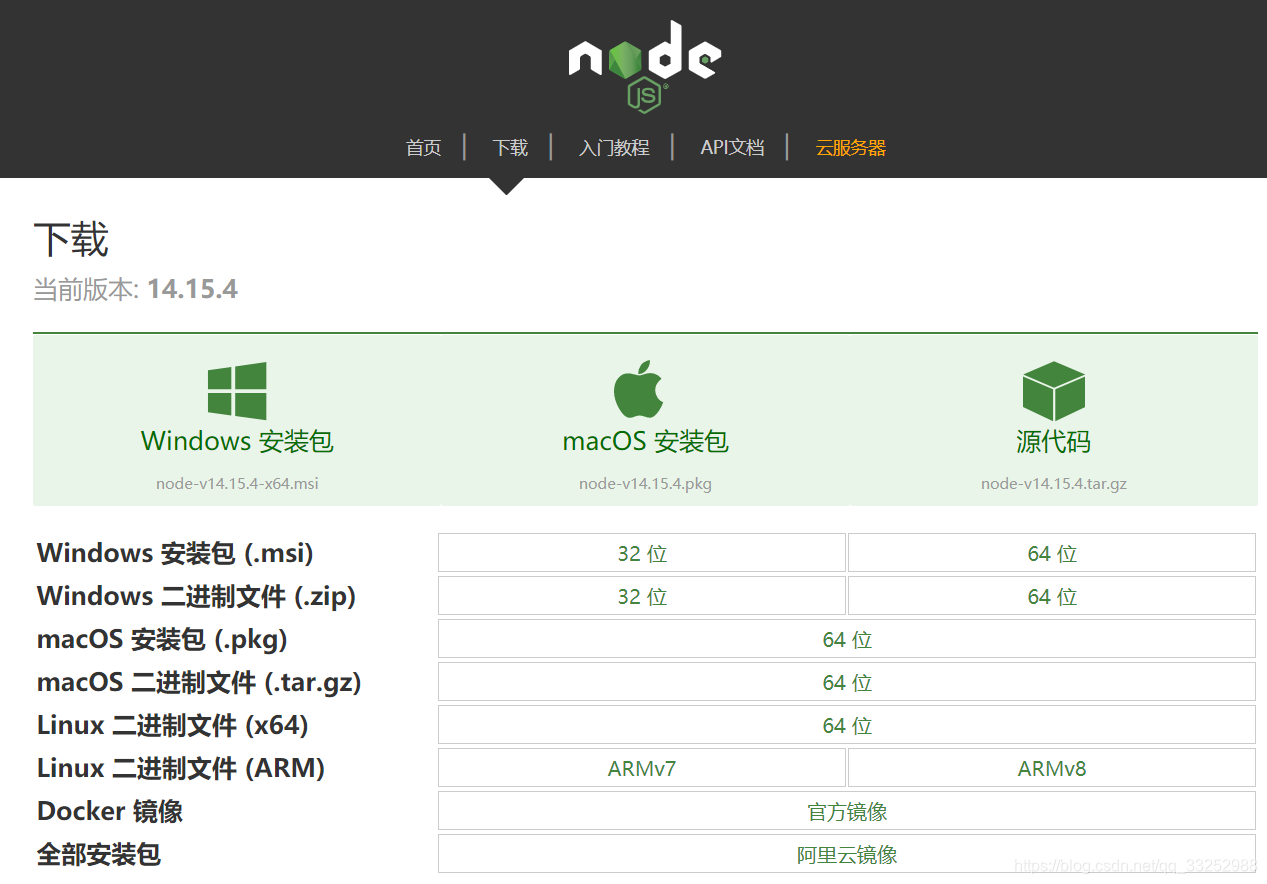
Task: Download node-v14.15.4-x64.msi file name
Action: click(x=237, y=484)
